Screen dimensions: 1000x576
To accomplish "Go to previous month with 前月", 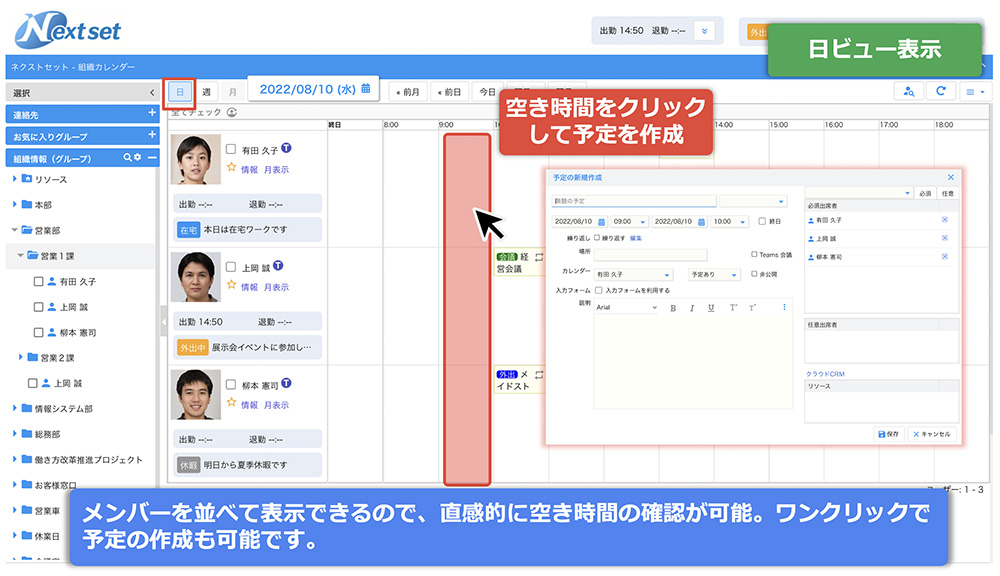I will 408,92.
